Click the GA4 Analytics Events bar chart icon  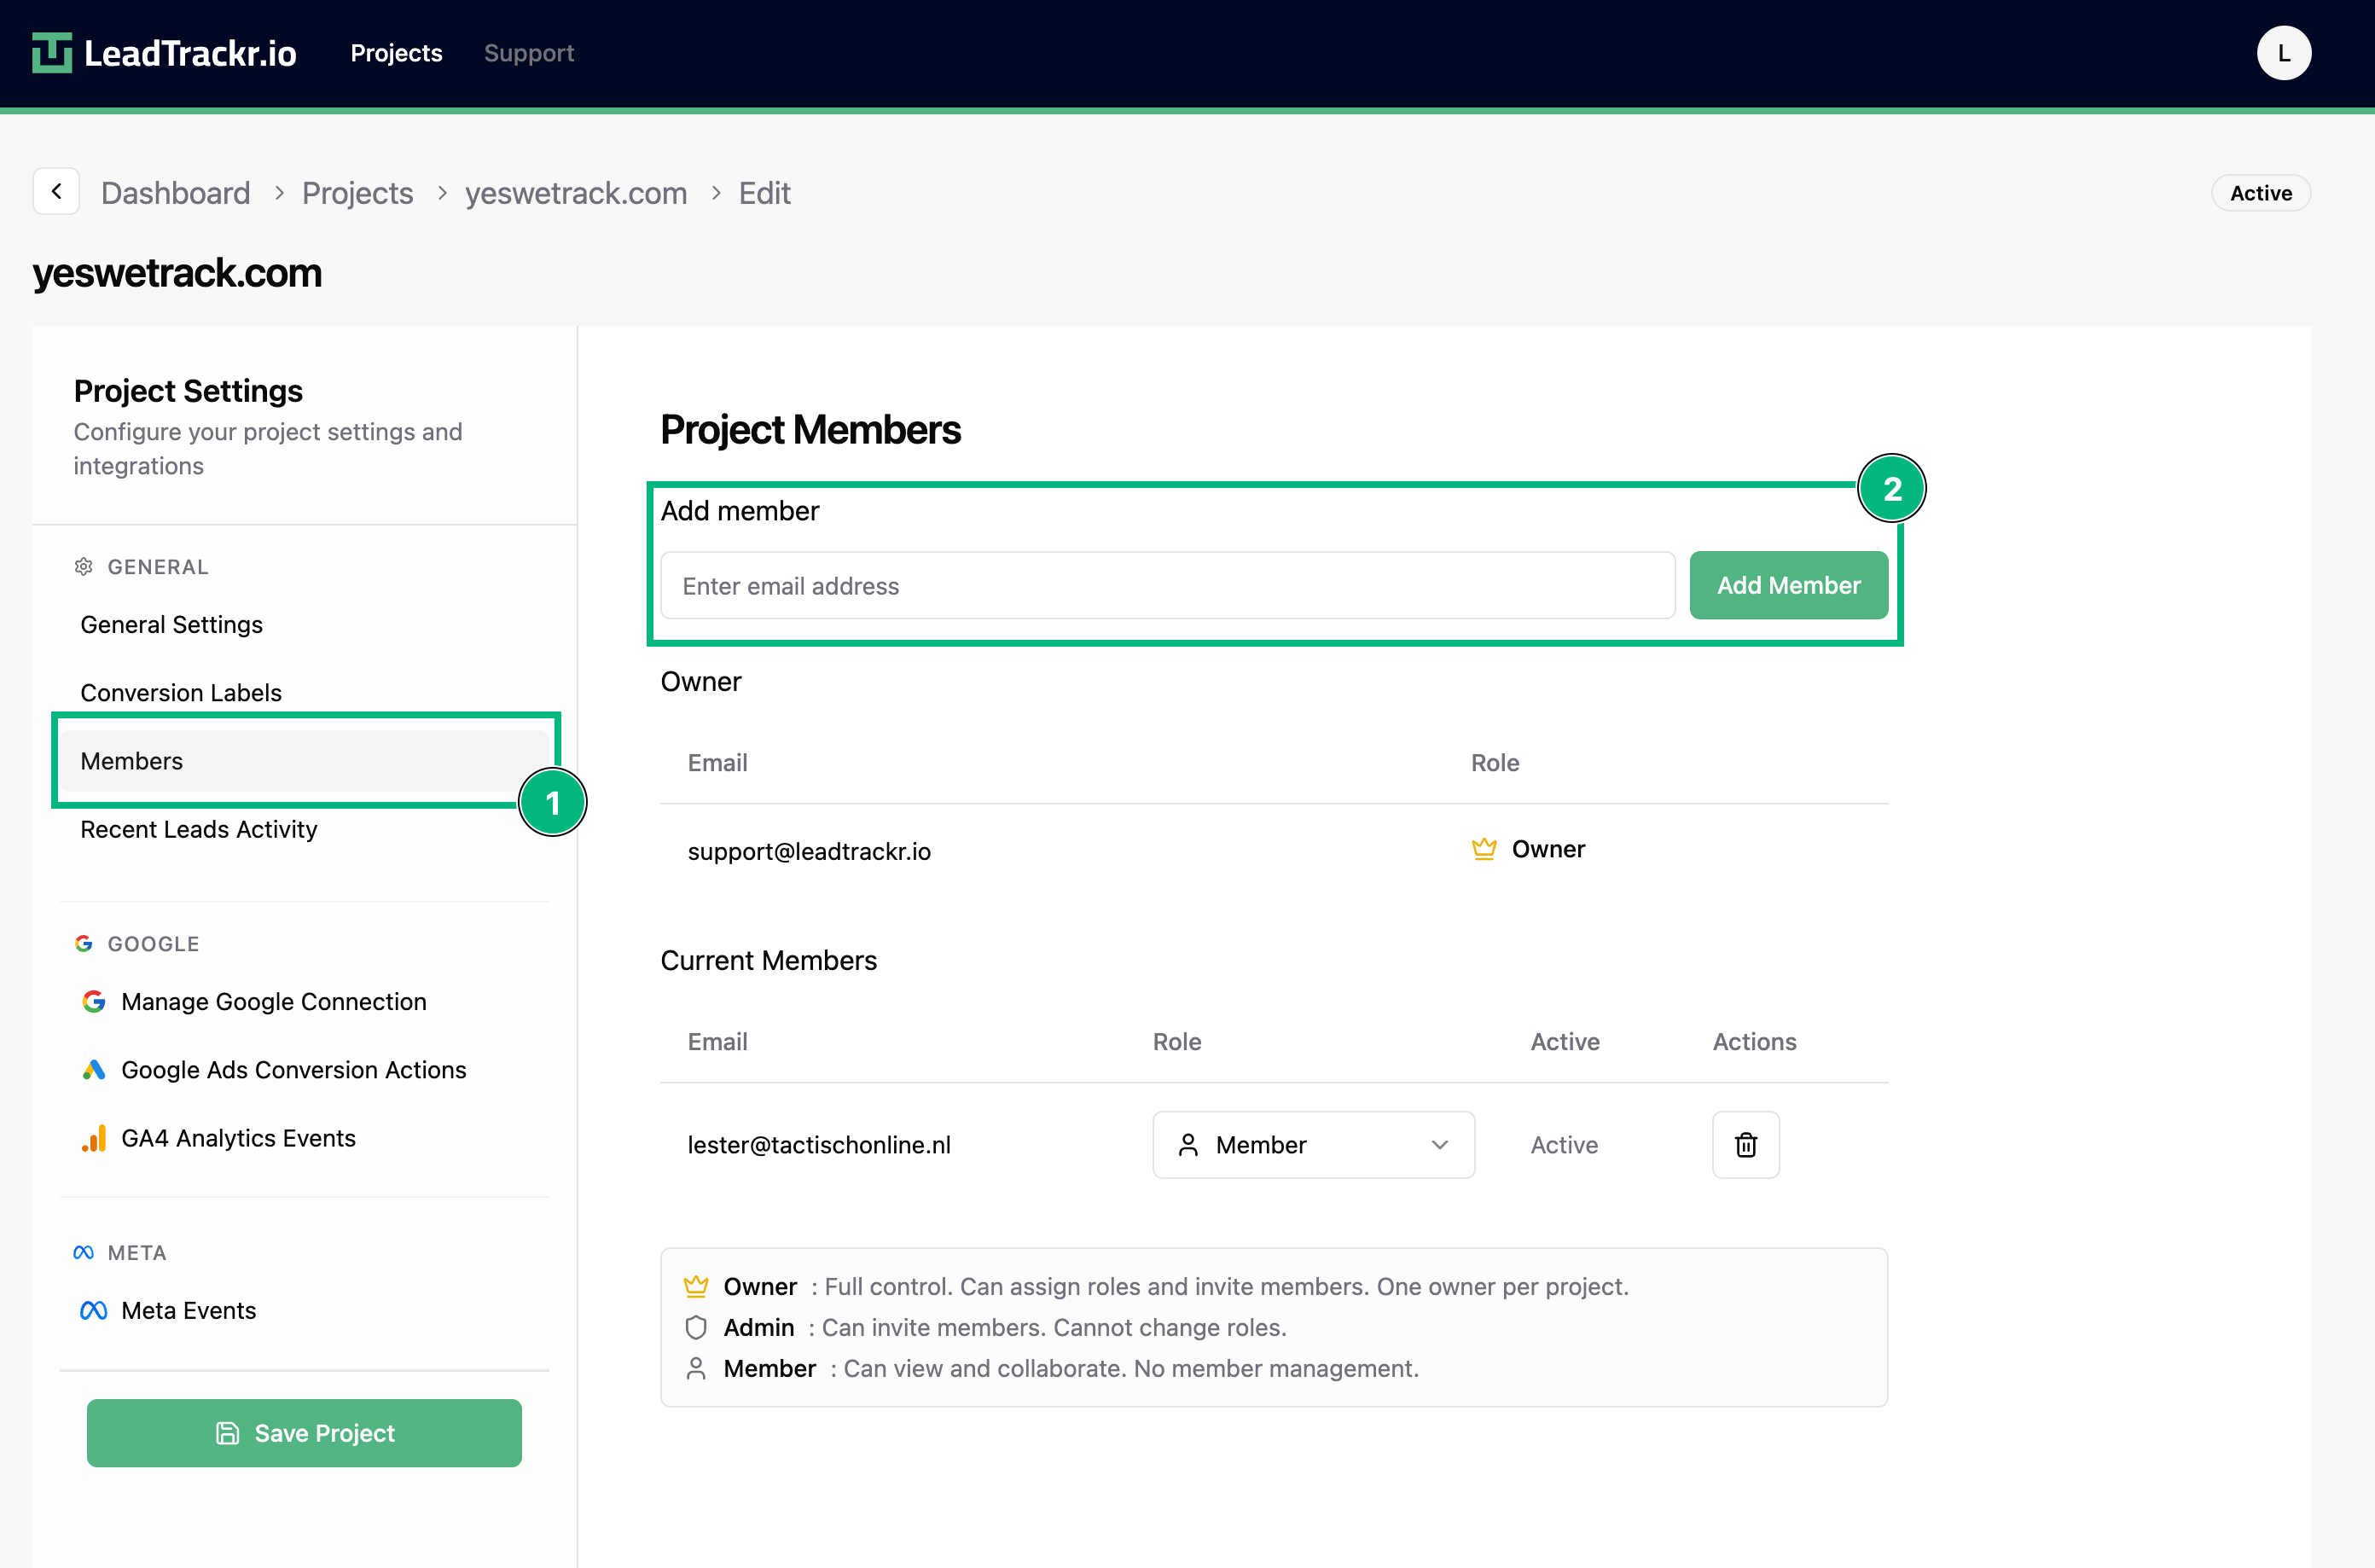(93, 1137)
